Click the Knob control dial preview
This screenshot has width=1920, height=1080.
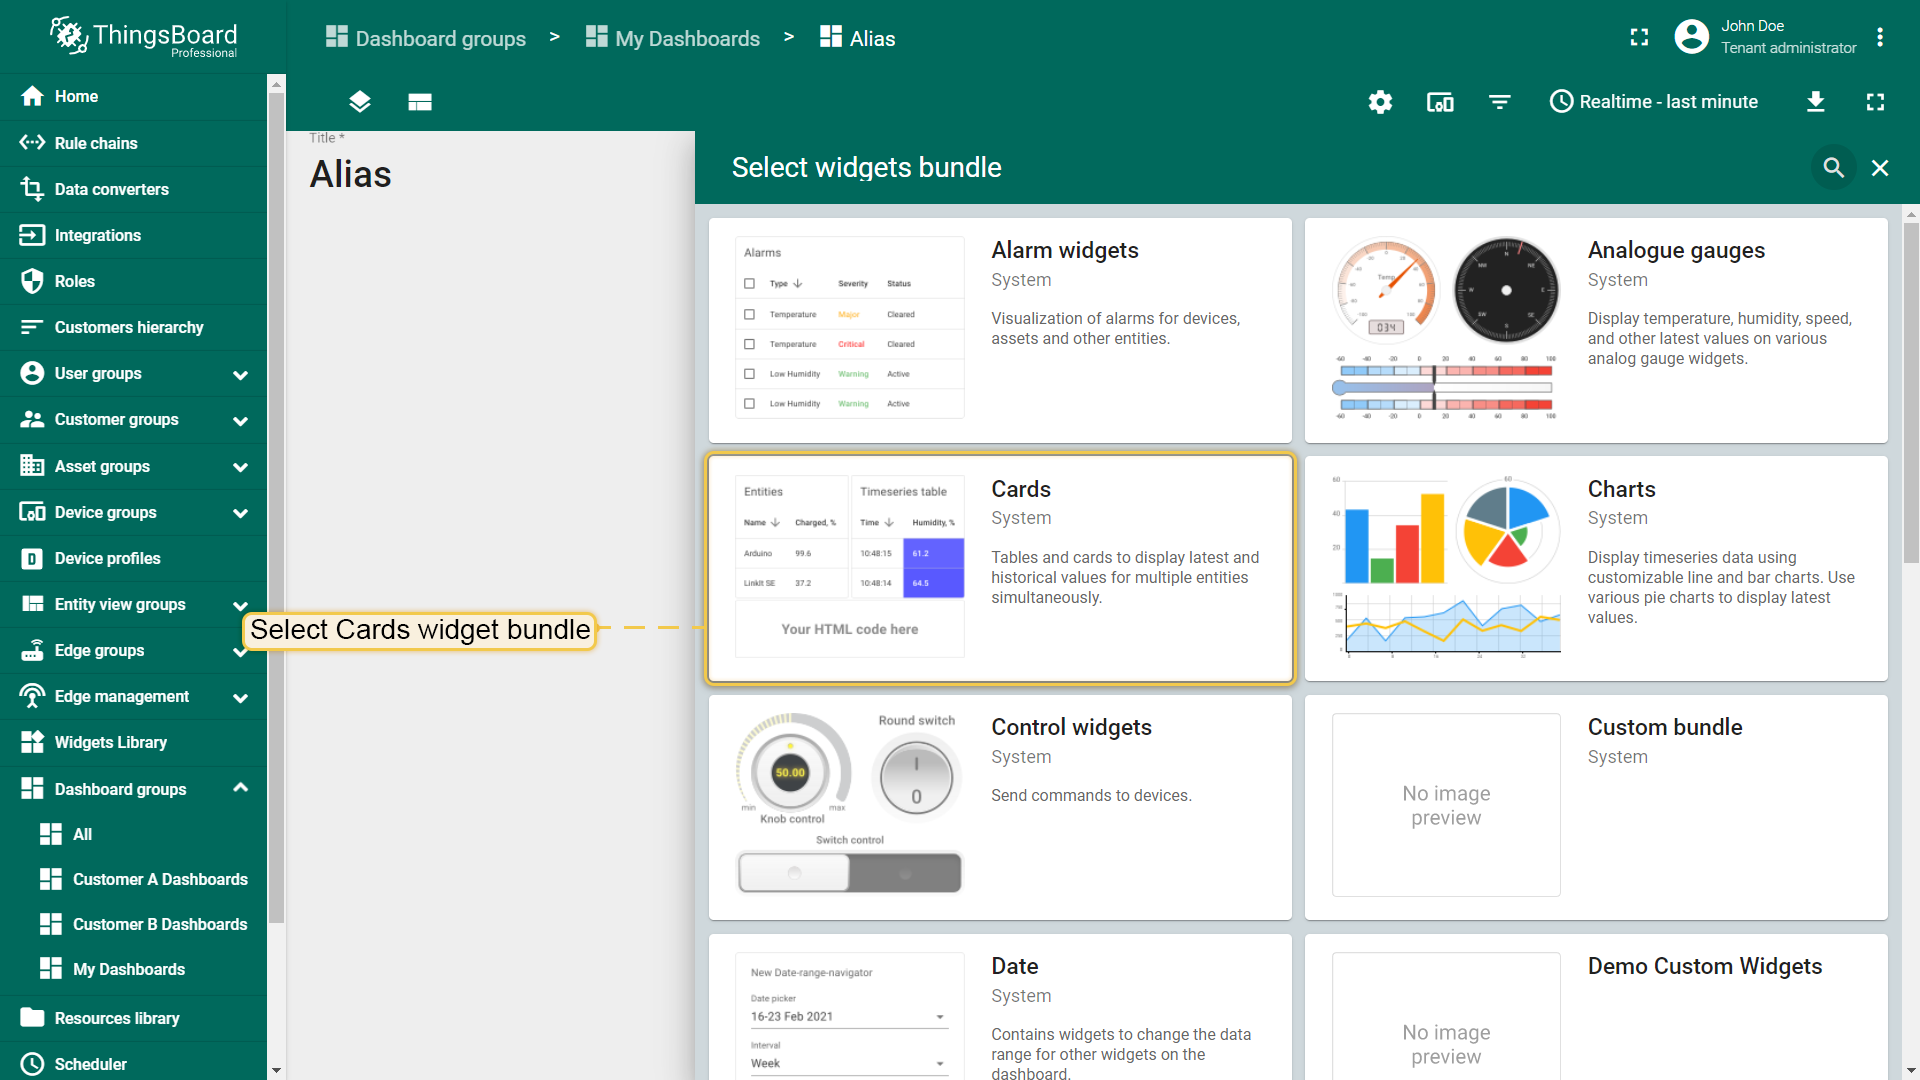click(790, 772)
